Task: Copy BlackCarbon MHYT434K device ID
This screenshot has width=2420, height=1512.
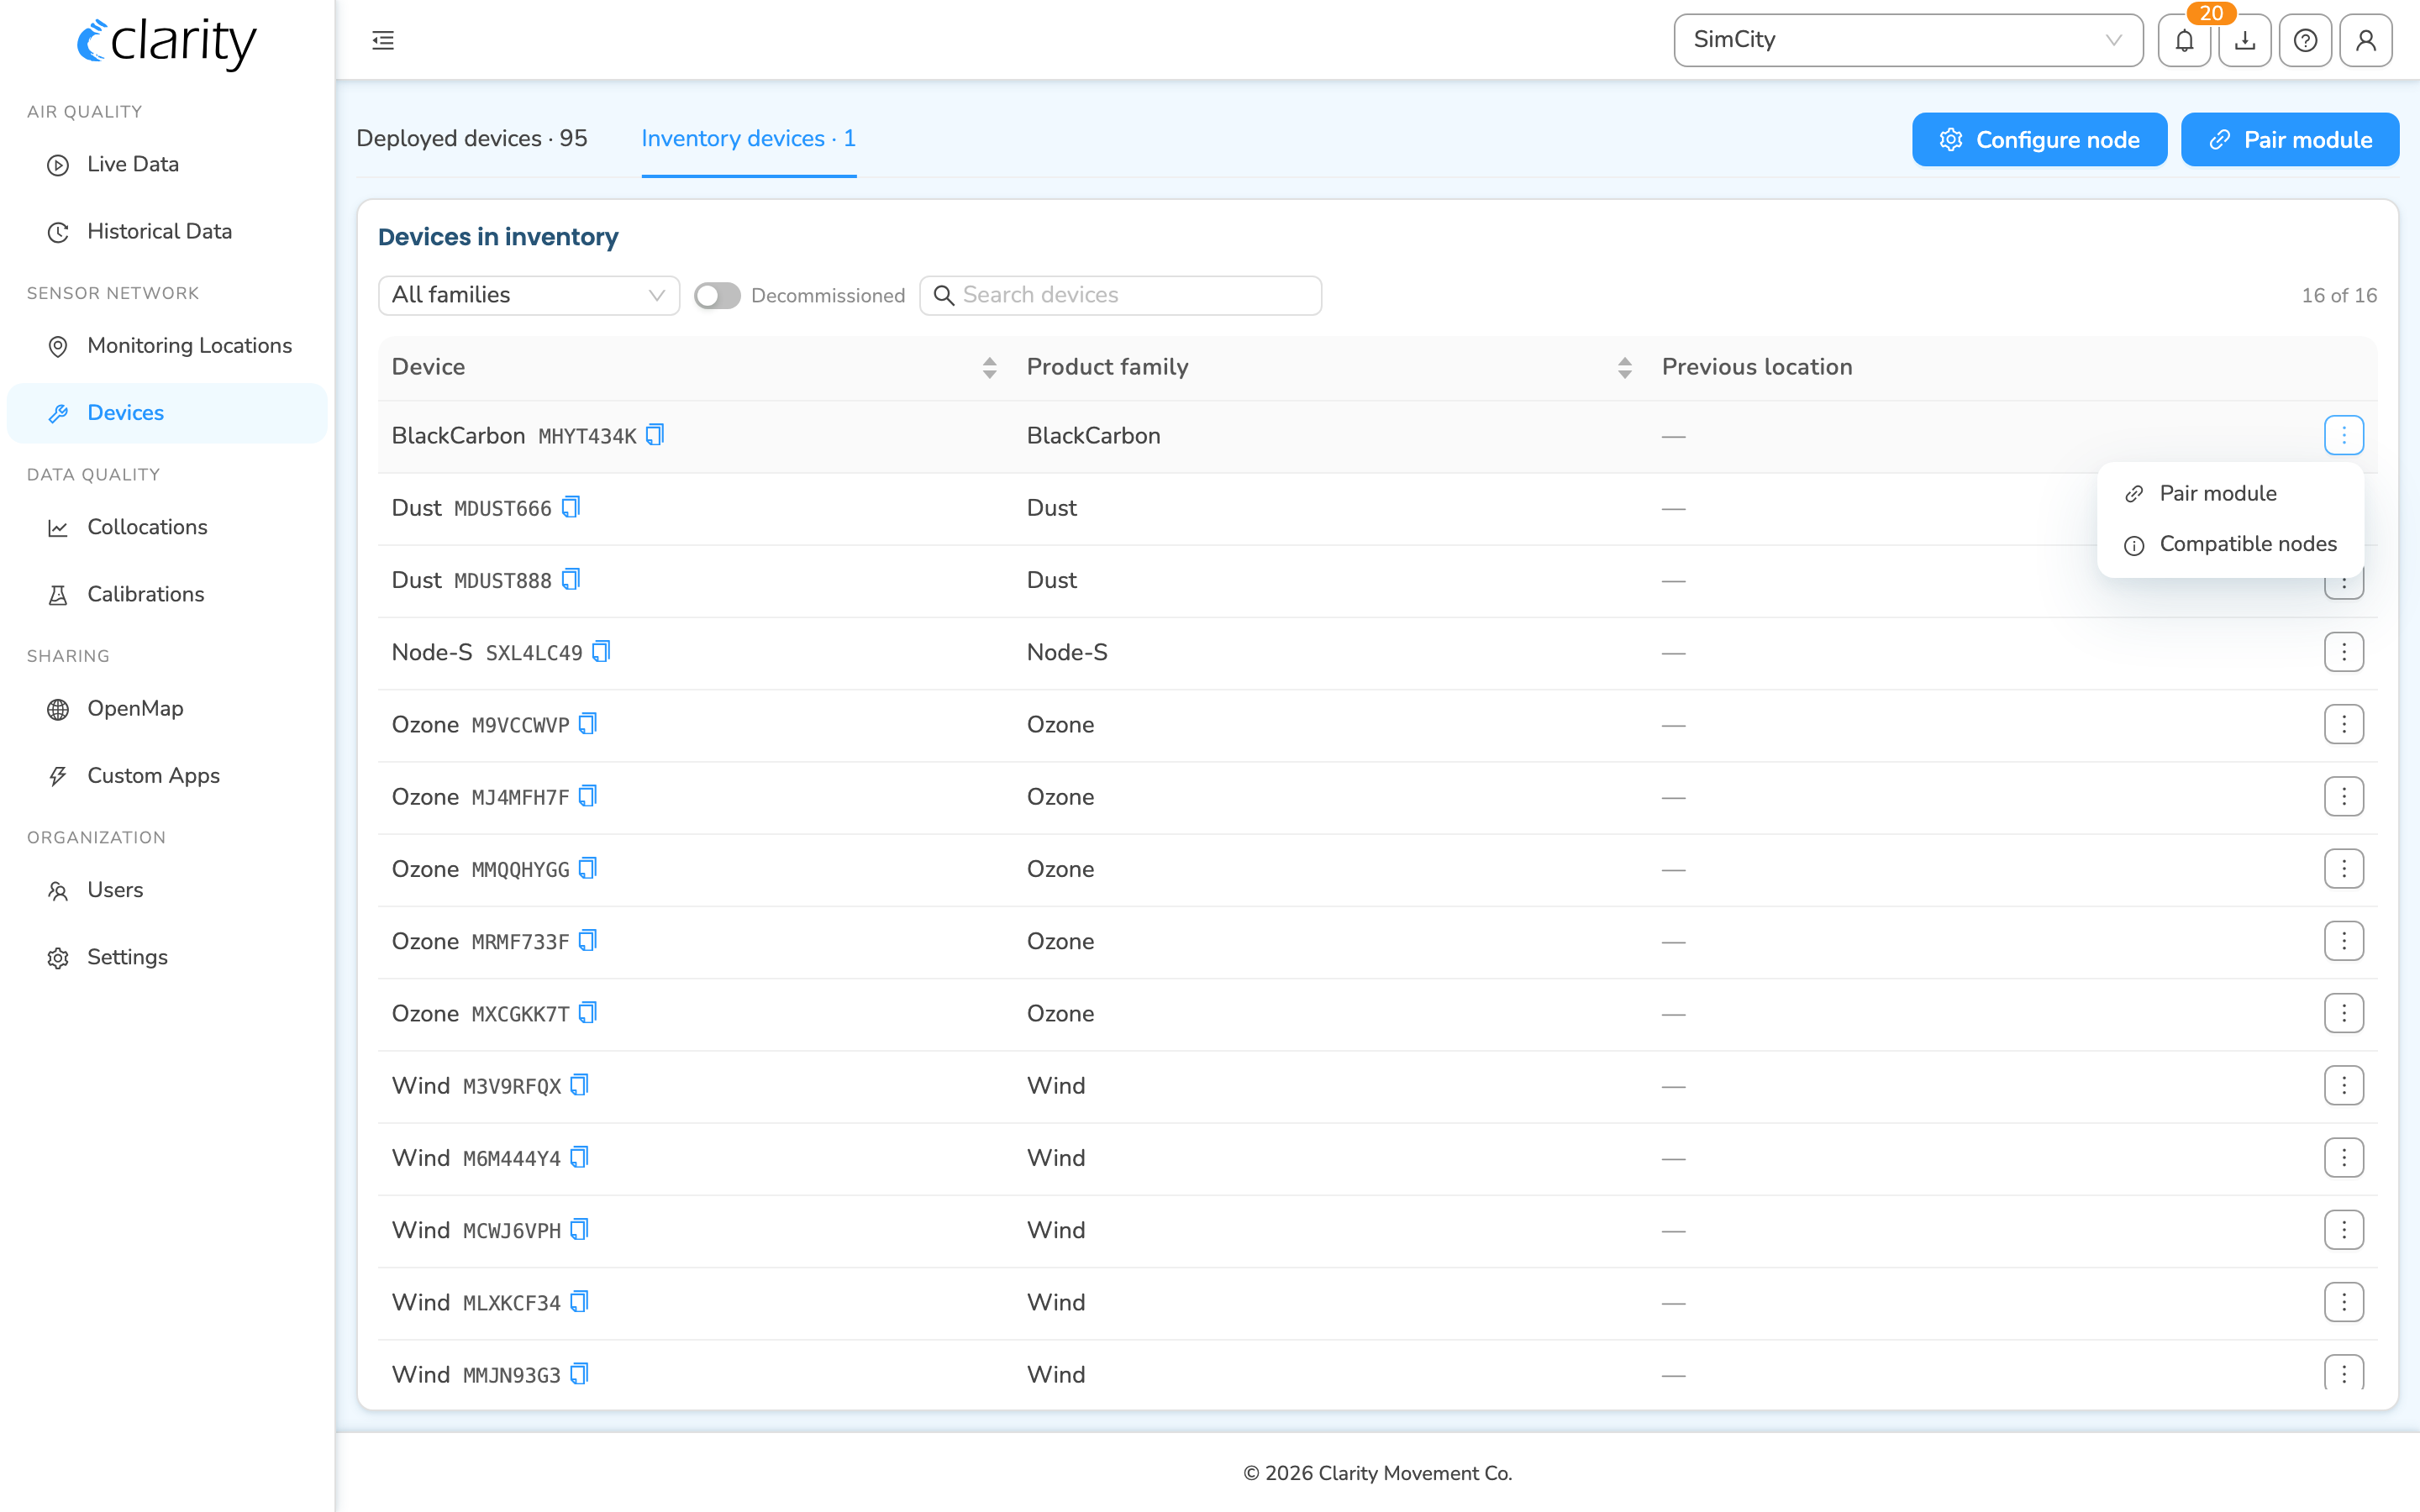Action: [x=655, y=435]
